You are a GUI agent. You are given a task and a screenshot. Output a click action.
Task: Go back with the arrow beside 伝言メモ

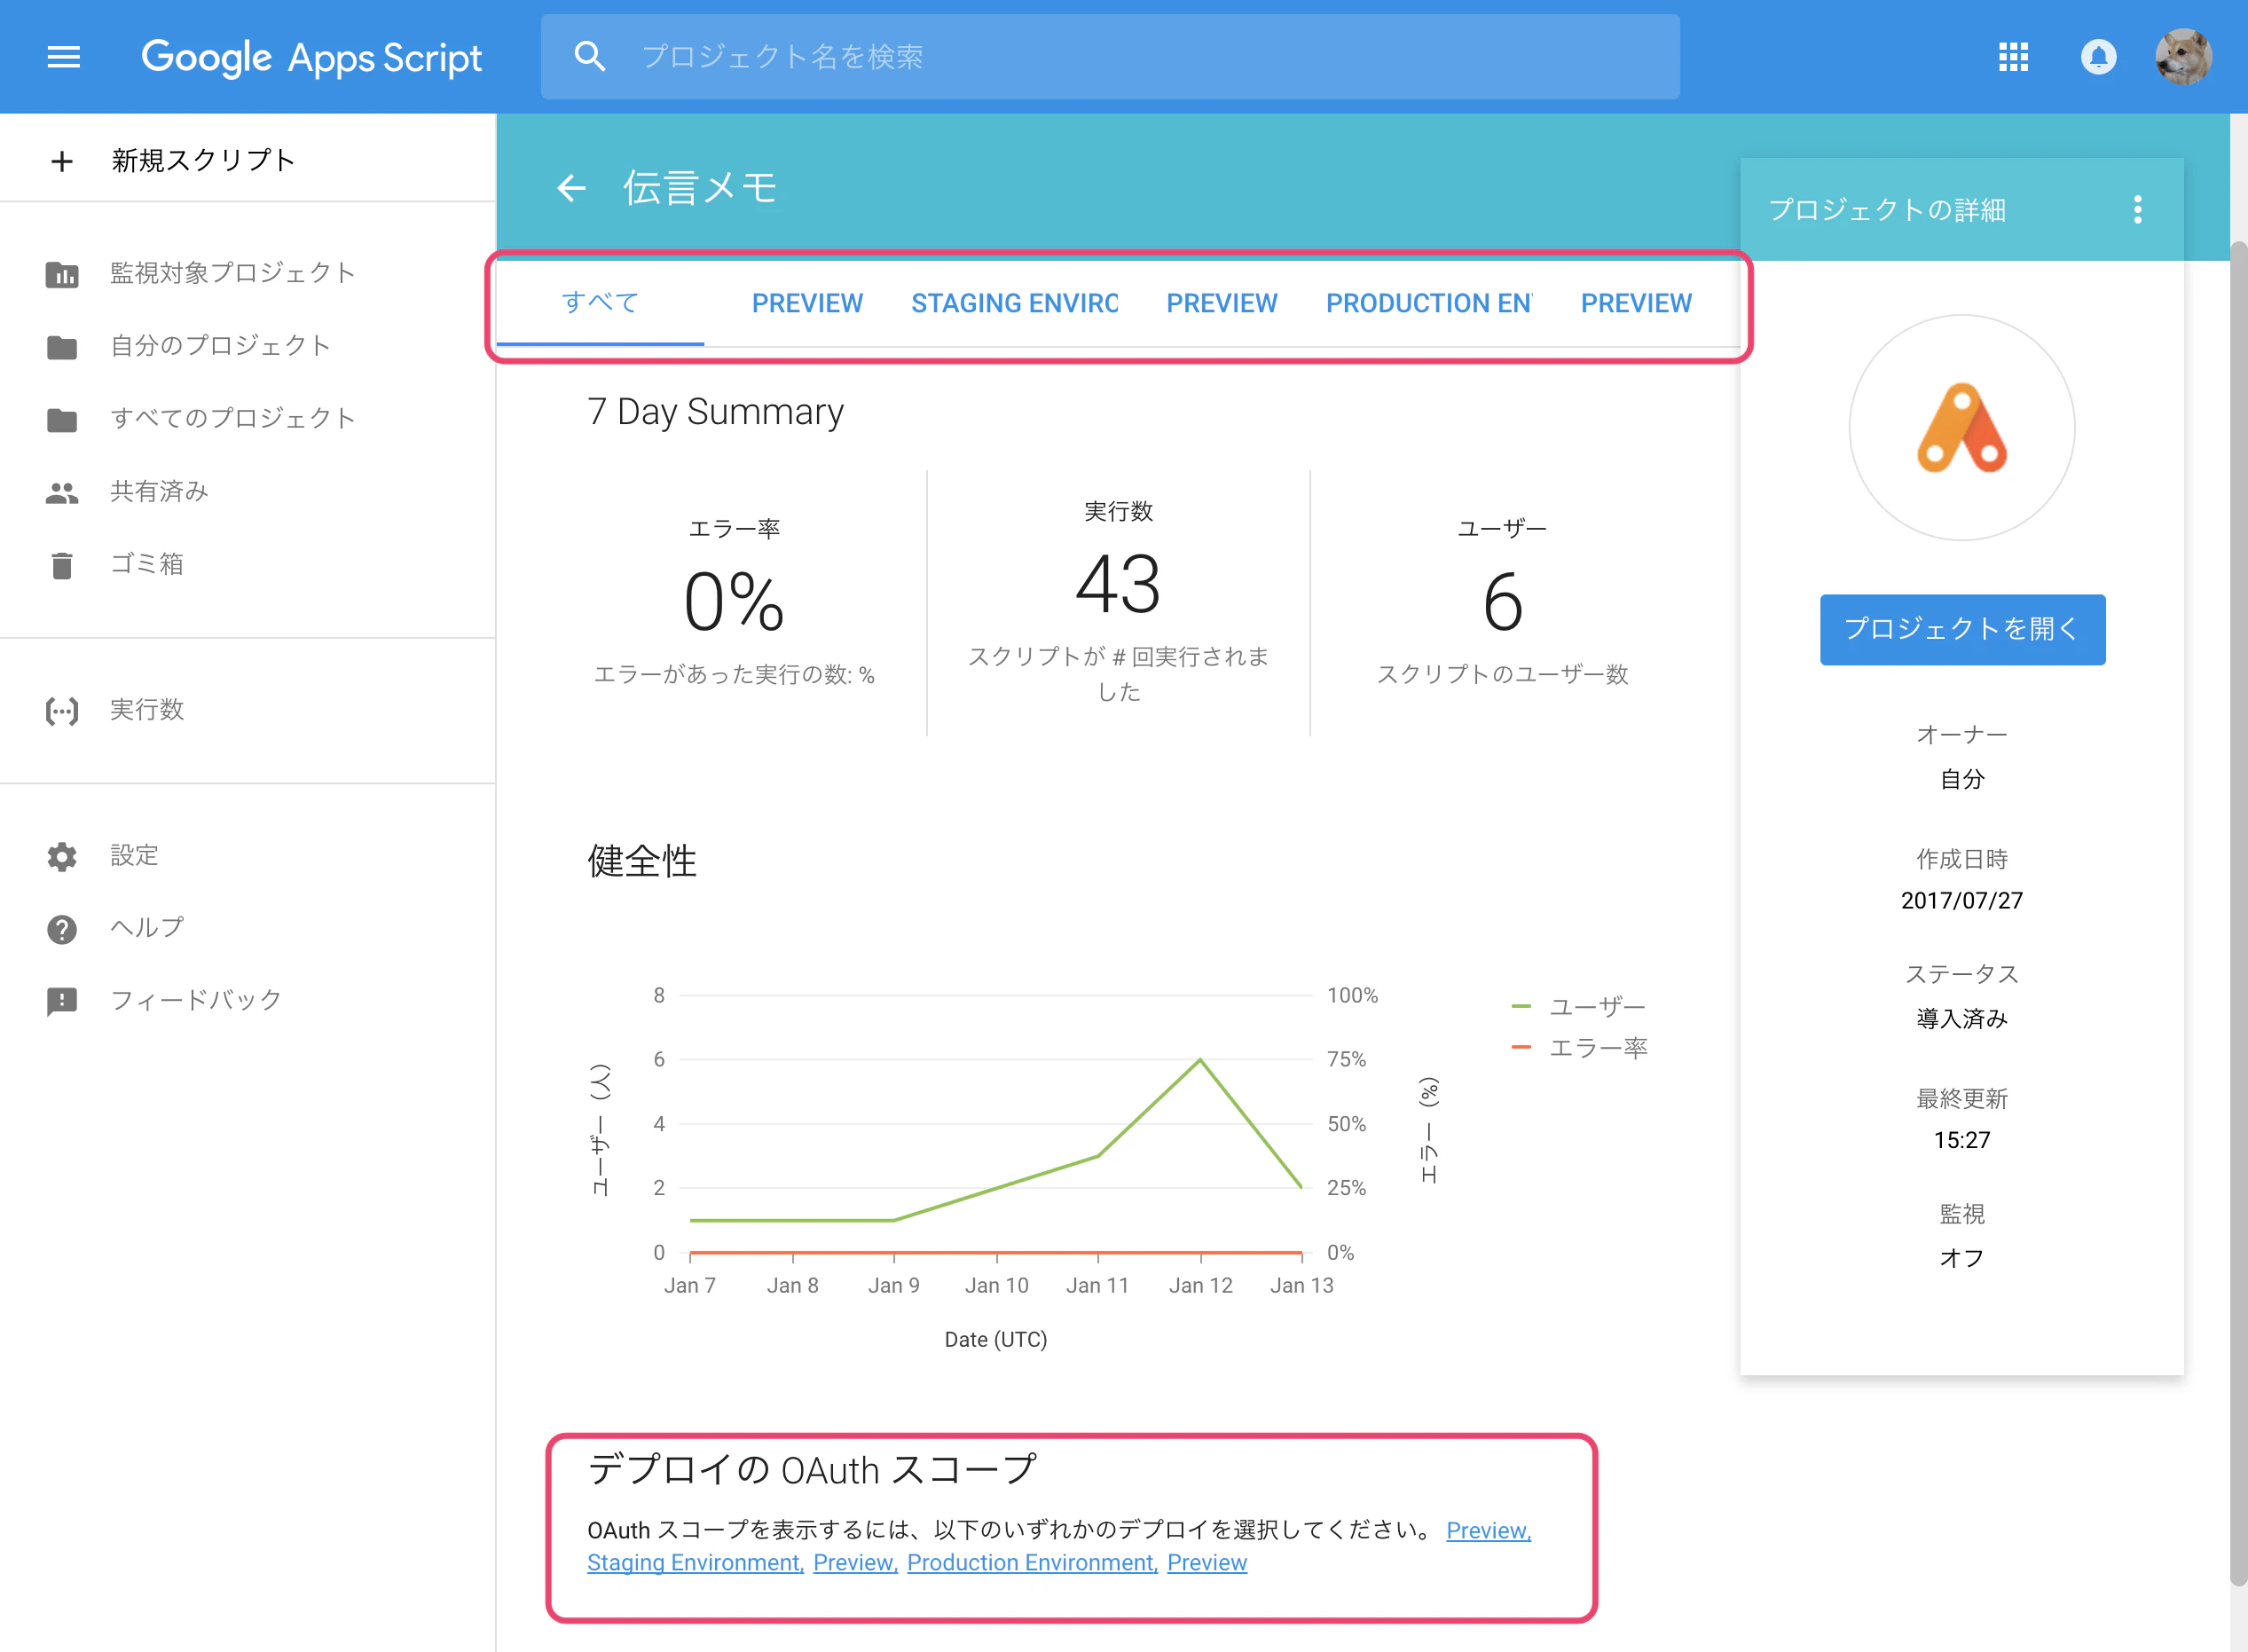571,188
